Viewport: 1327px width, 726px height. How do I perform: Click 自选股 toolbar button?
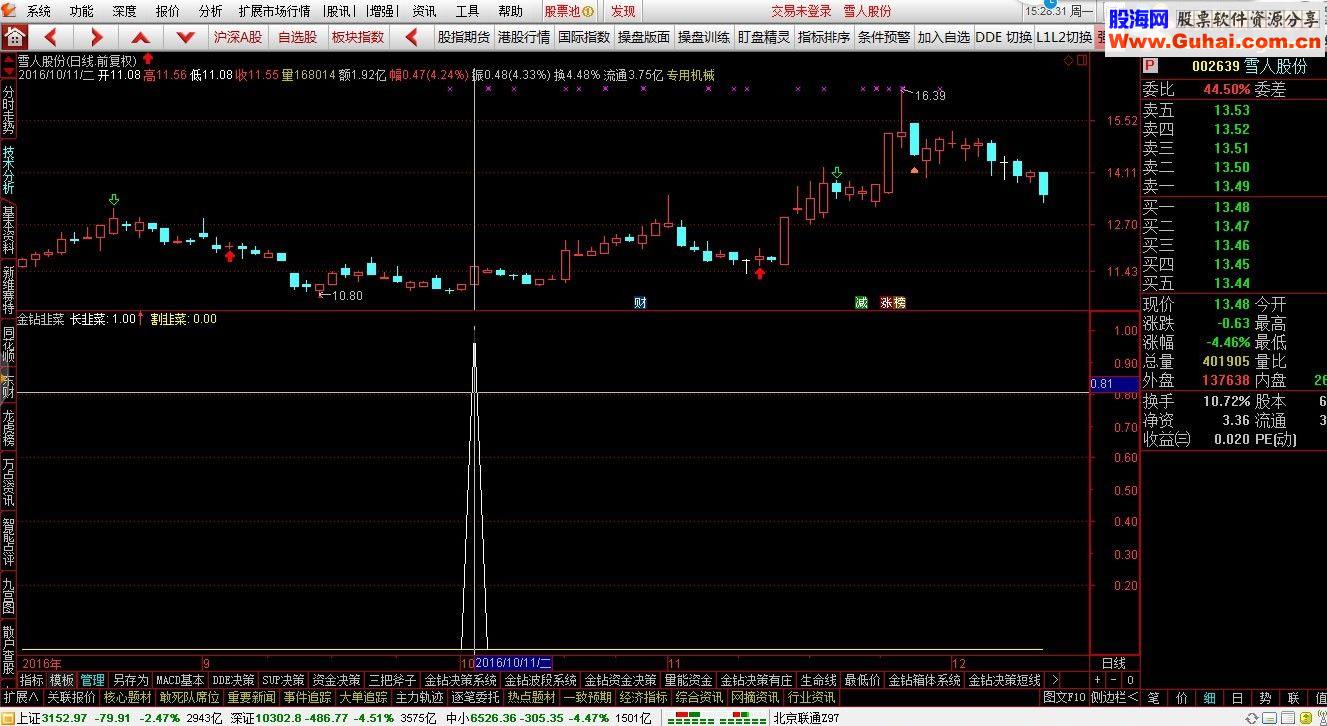(297, 37)
